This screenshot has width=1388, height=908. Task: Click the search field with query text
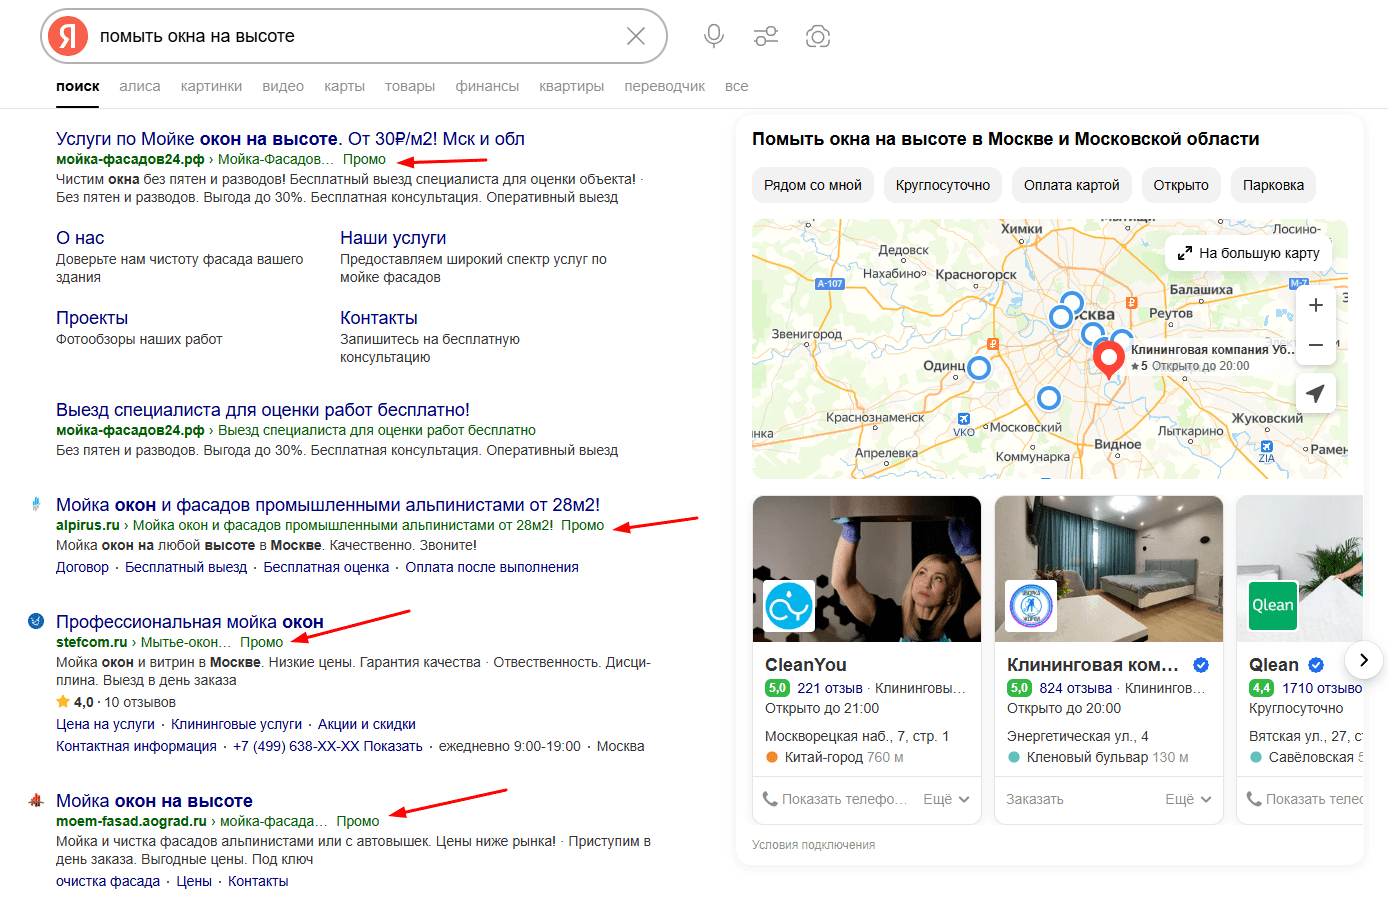pos(355,36)
